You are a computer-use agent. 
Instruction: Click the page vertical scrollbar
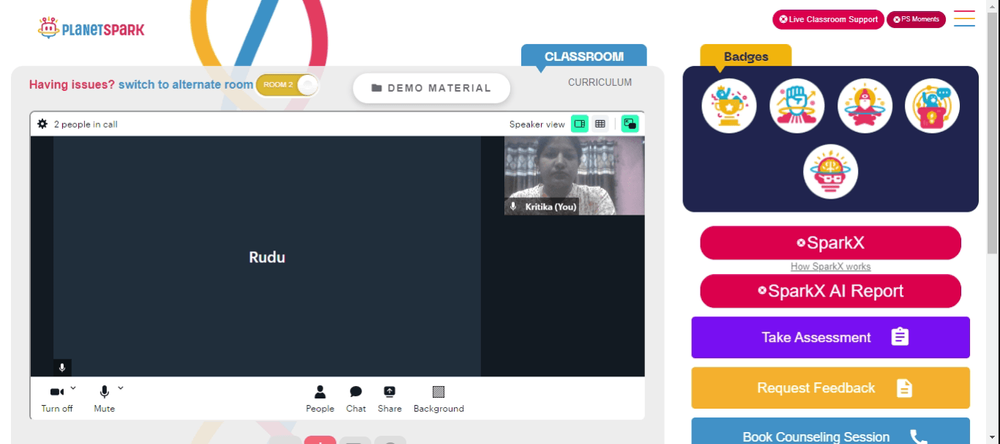[x=994, y=222]
